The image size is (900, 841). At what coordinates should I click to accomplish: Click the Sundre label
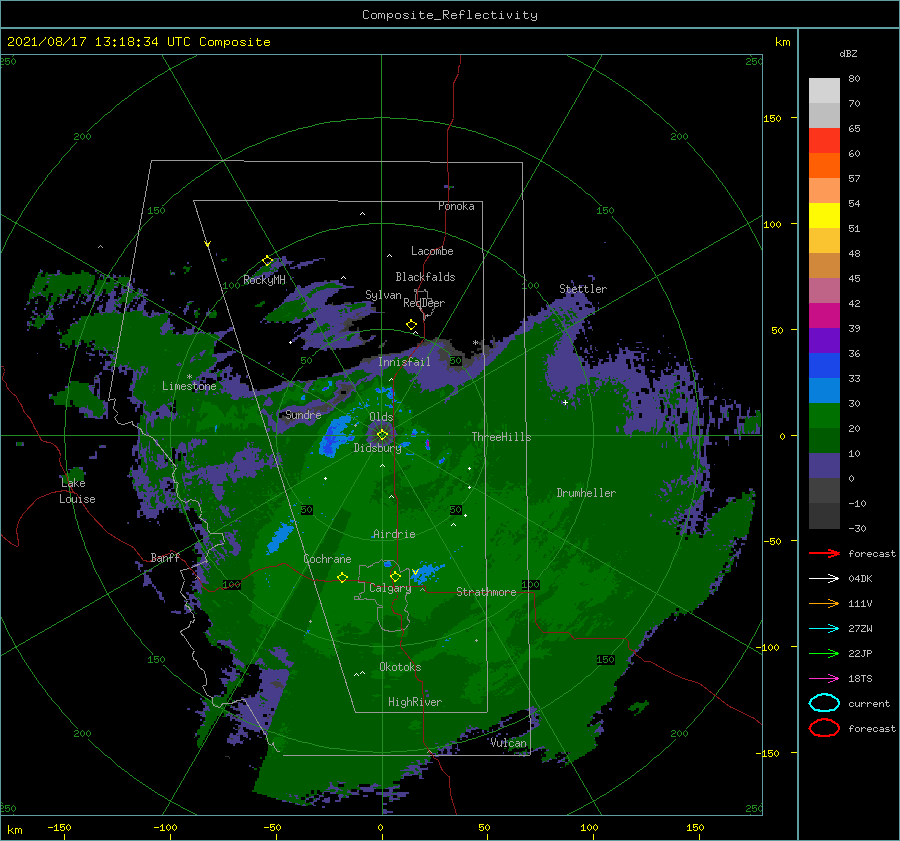tap(303, 414)
